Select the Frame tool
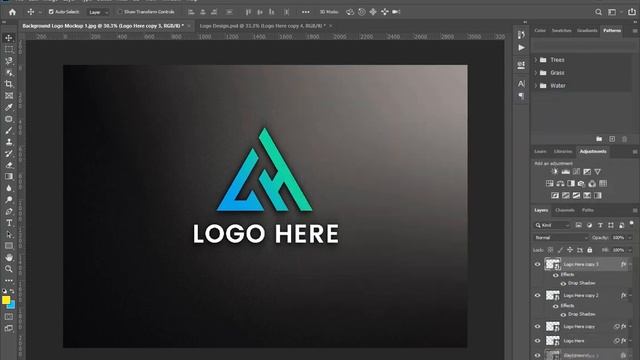Screen dimensions: 640x360 [9, 96]
